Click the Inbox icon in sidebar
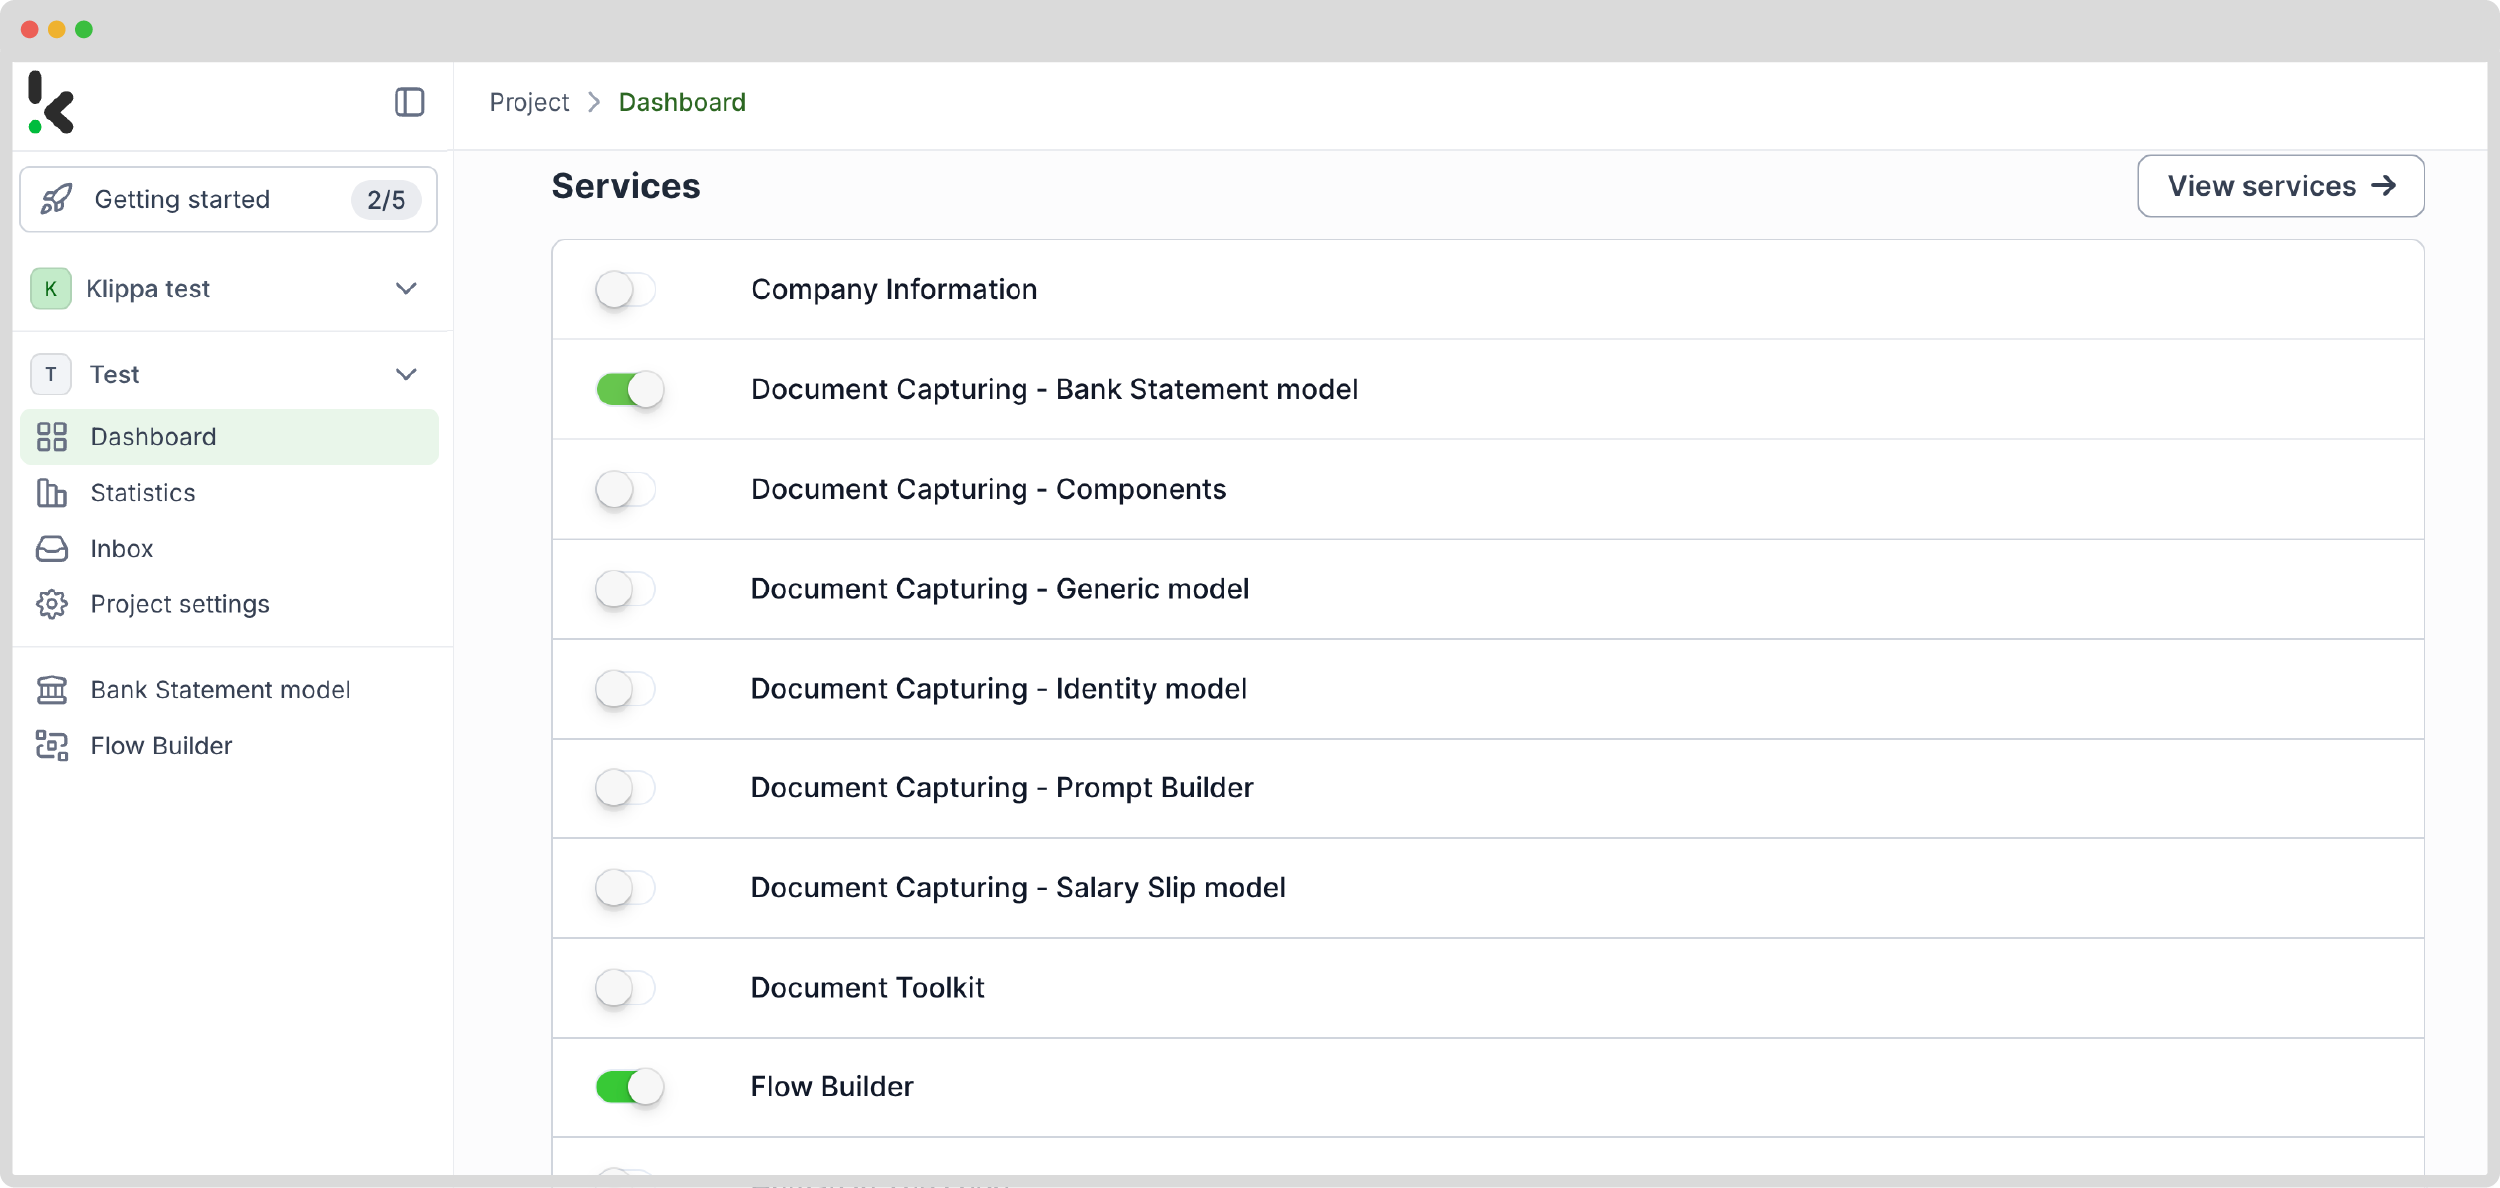Image resolution: width=2500 pixels, height=1188 pixels. [x=53, y=547]
